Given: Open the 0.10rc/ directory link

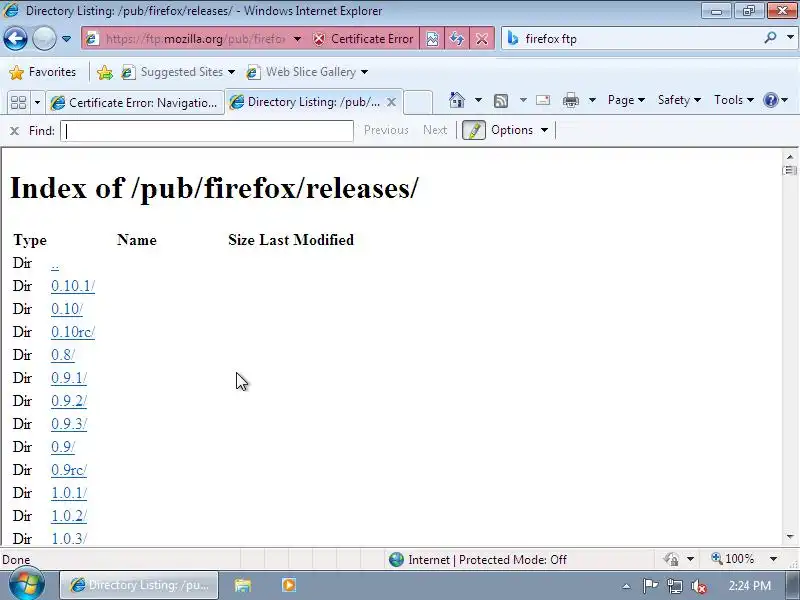Looking at the screenshot, I should click(73, 332).
